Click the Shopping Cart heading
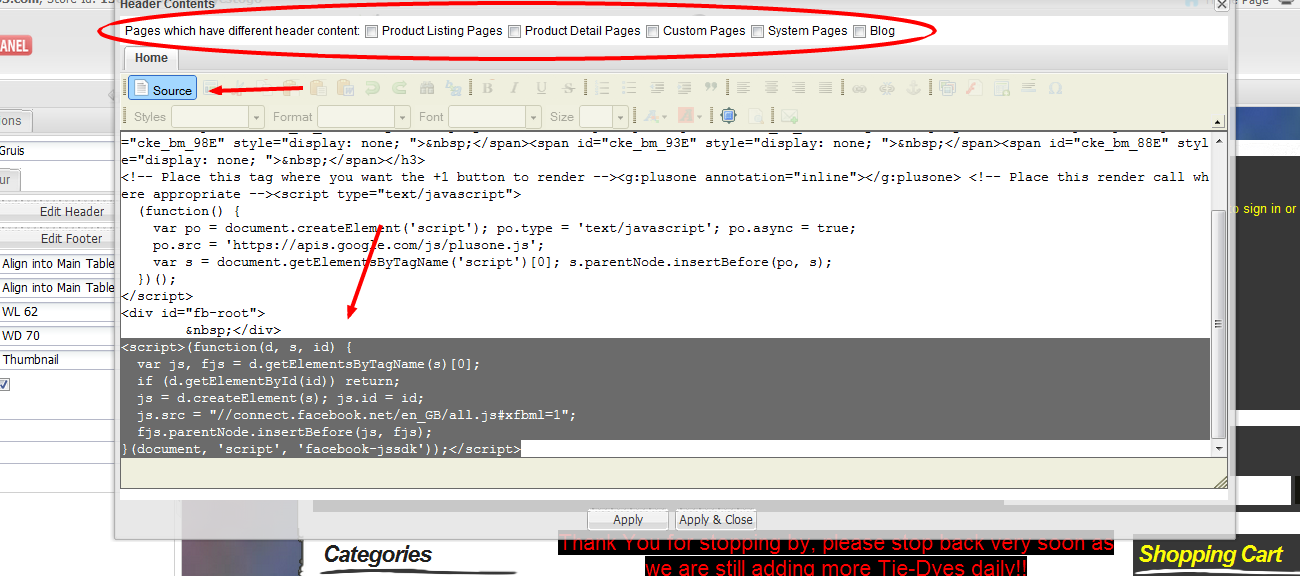The width and height of the screenshot is (1300, 576). tap(1211, 555)
